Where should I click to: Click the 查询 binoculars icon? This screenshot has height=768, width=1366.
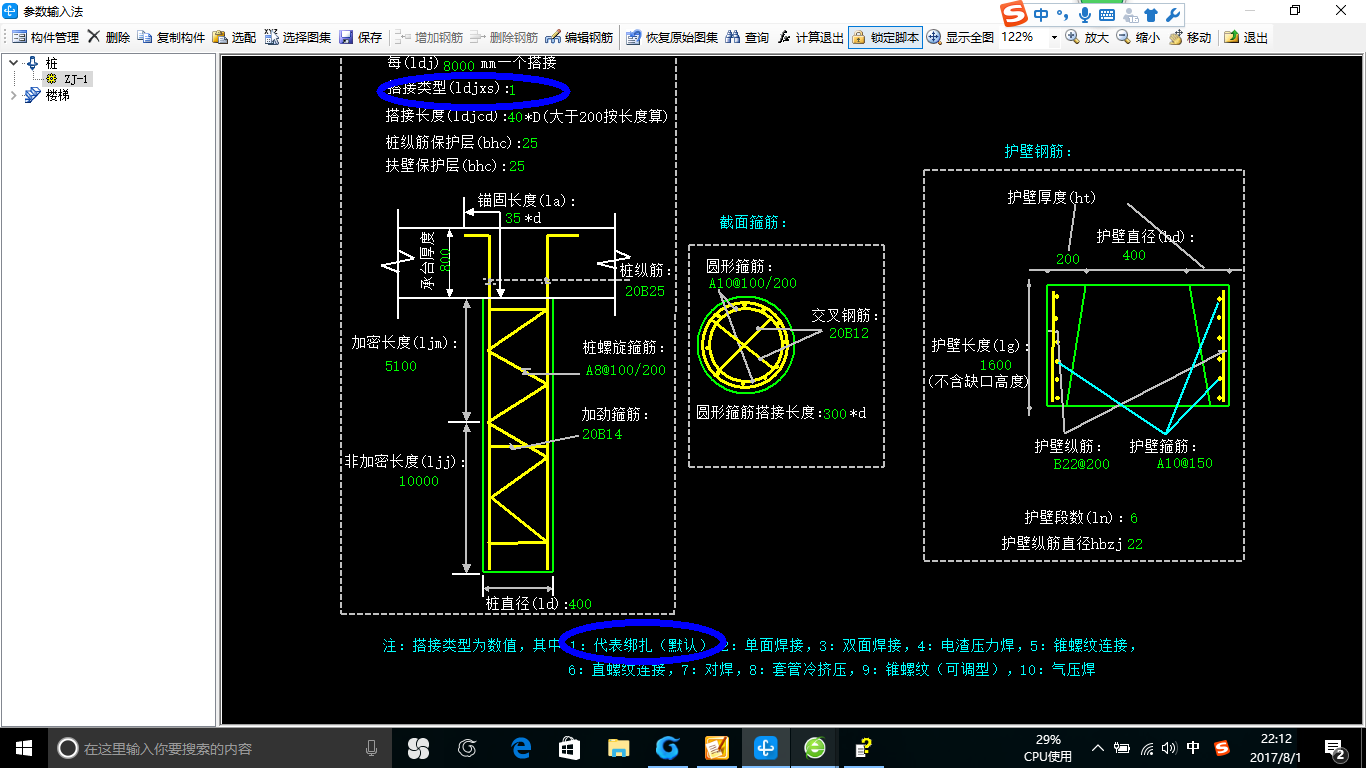point(733,37)
